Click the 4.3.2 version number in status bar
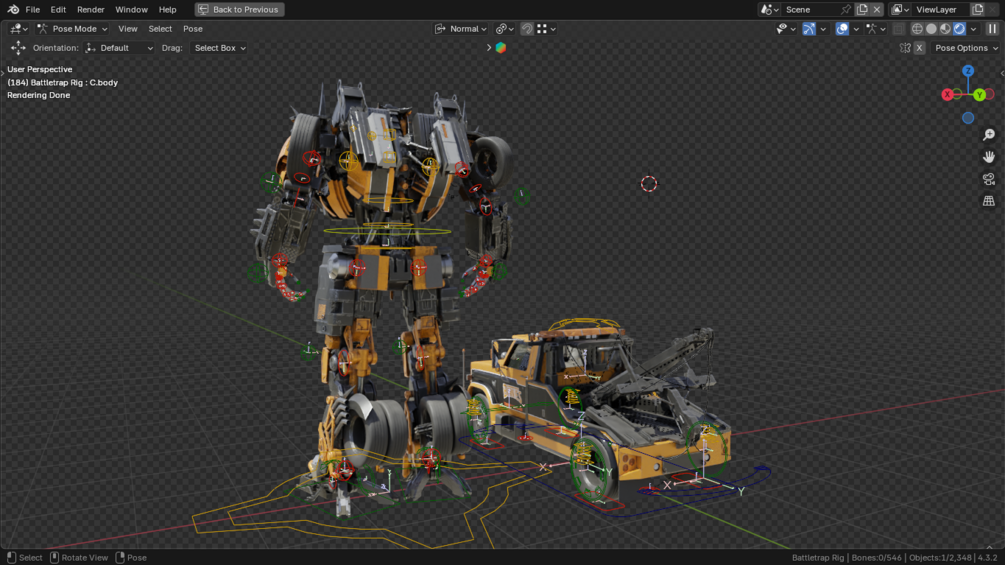Screen dimensions: 1005x565 click(x=988, y=558)
